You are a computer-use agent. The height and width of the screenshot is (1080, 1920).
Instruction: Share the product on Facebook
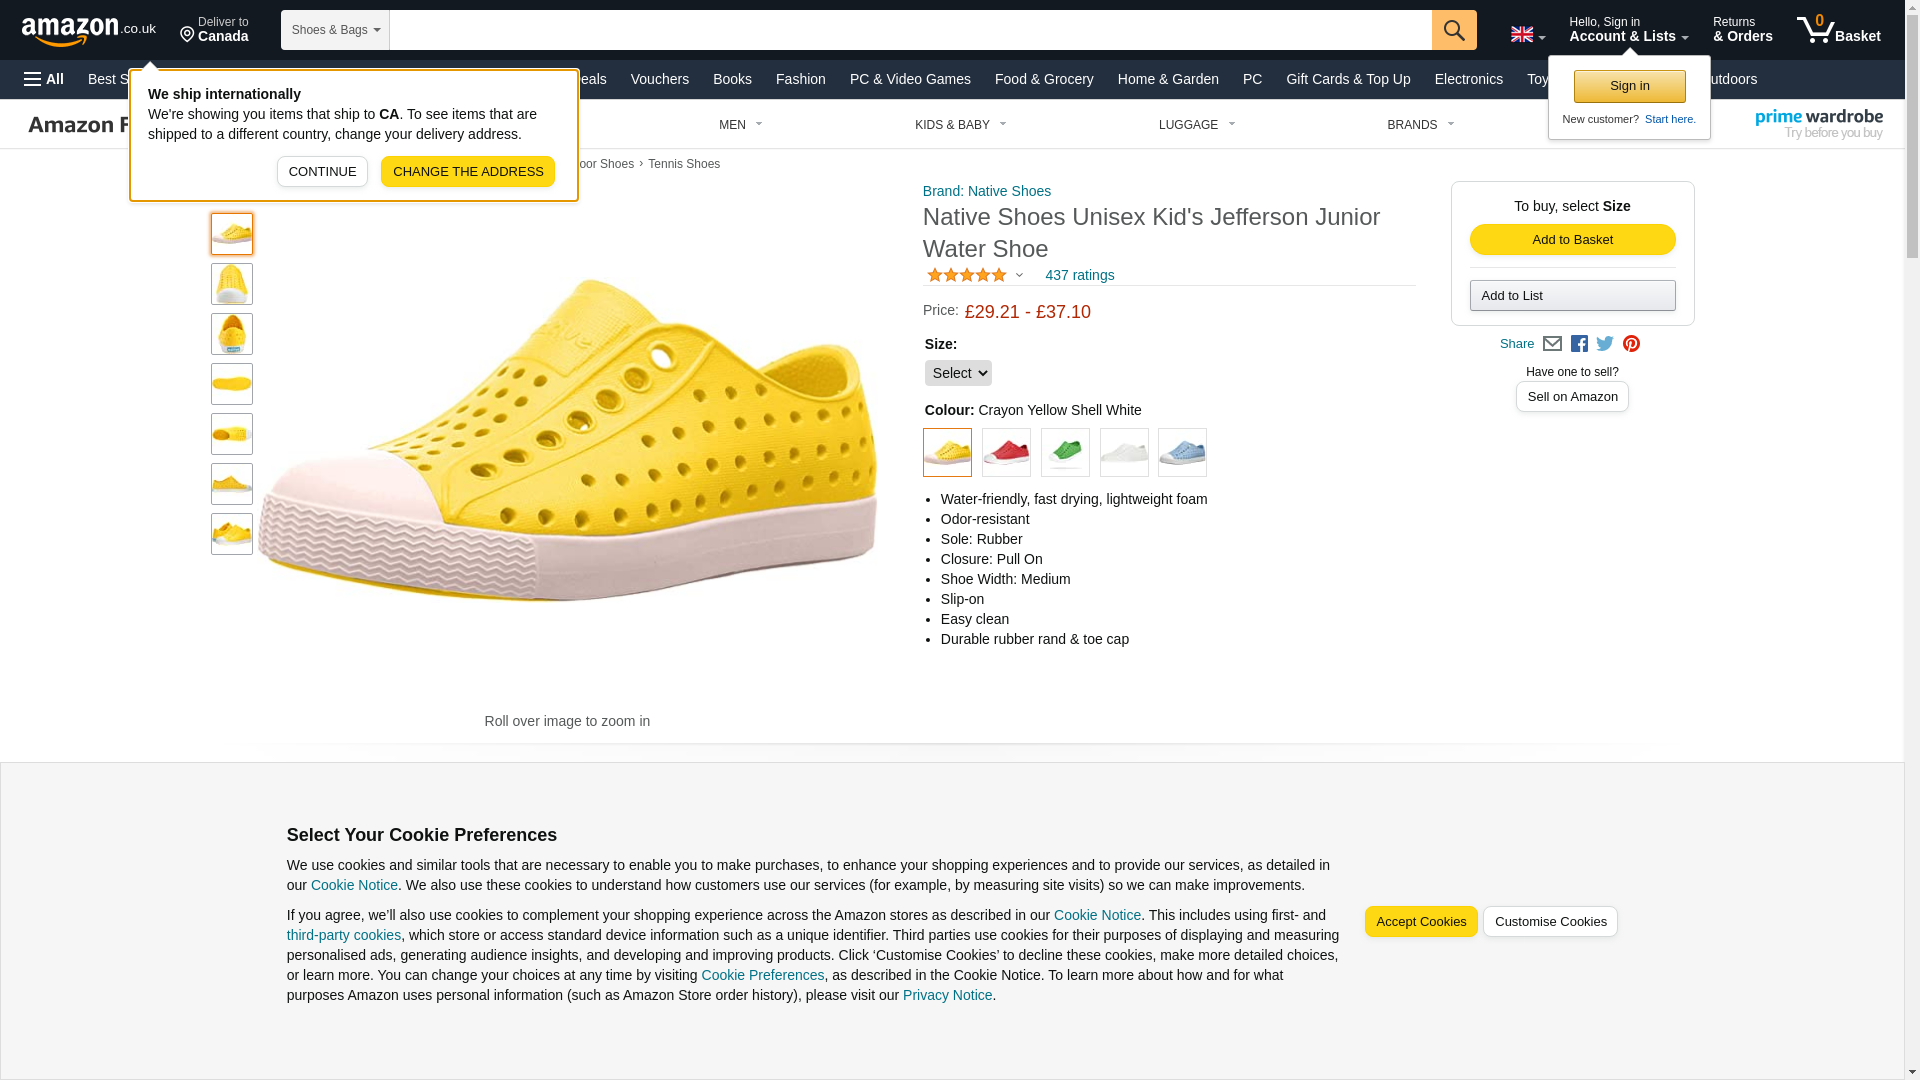pyautogui.click(x=1579, y=344)
